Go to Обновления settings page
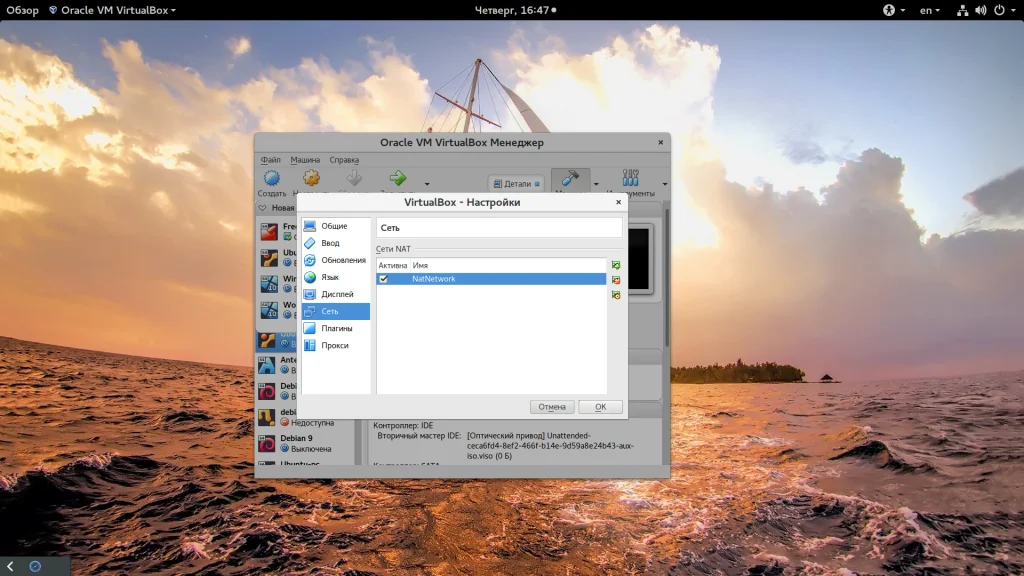The height and width of the screenshot is (576, 1024). [x=342, y=260]
